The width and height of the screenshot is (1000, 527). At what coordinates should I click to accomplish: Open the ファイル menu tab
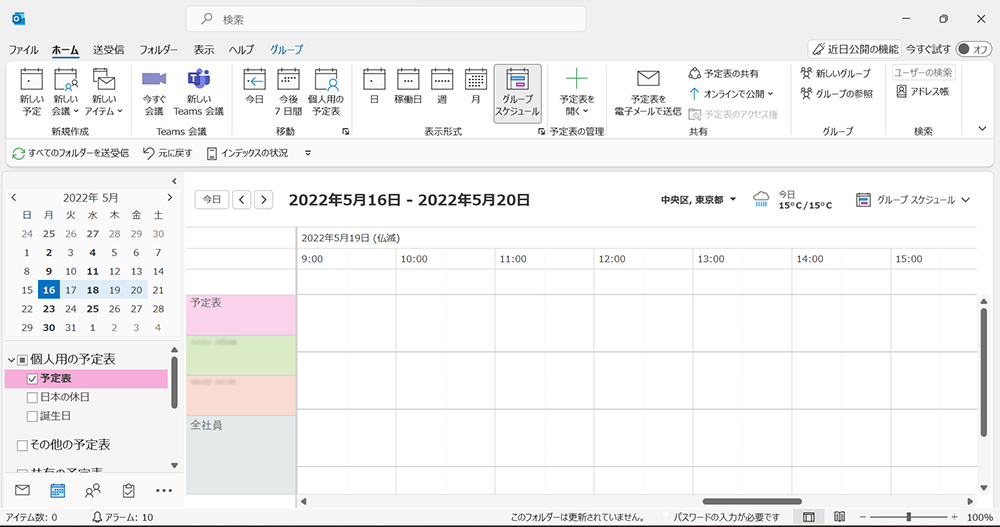click(24, 49)
